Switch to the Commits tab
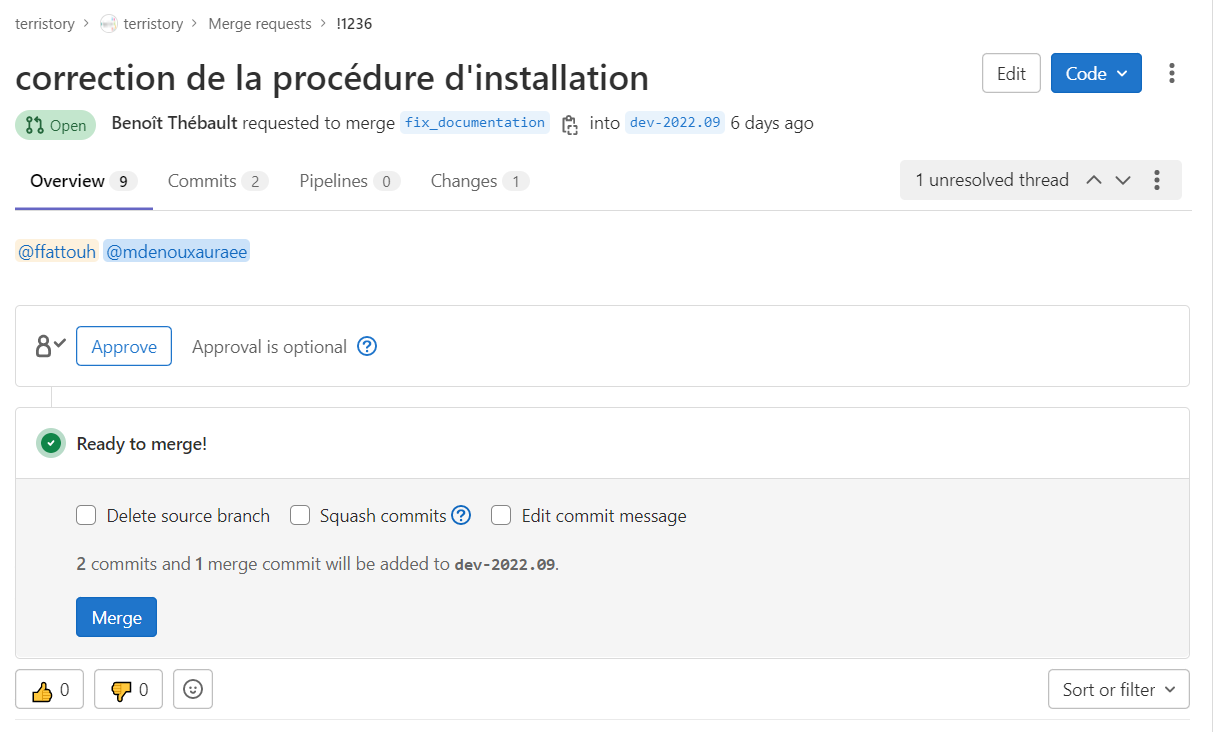 [x=217, y=181]
